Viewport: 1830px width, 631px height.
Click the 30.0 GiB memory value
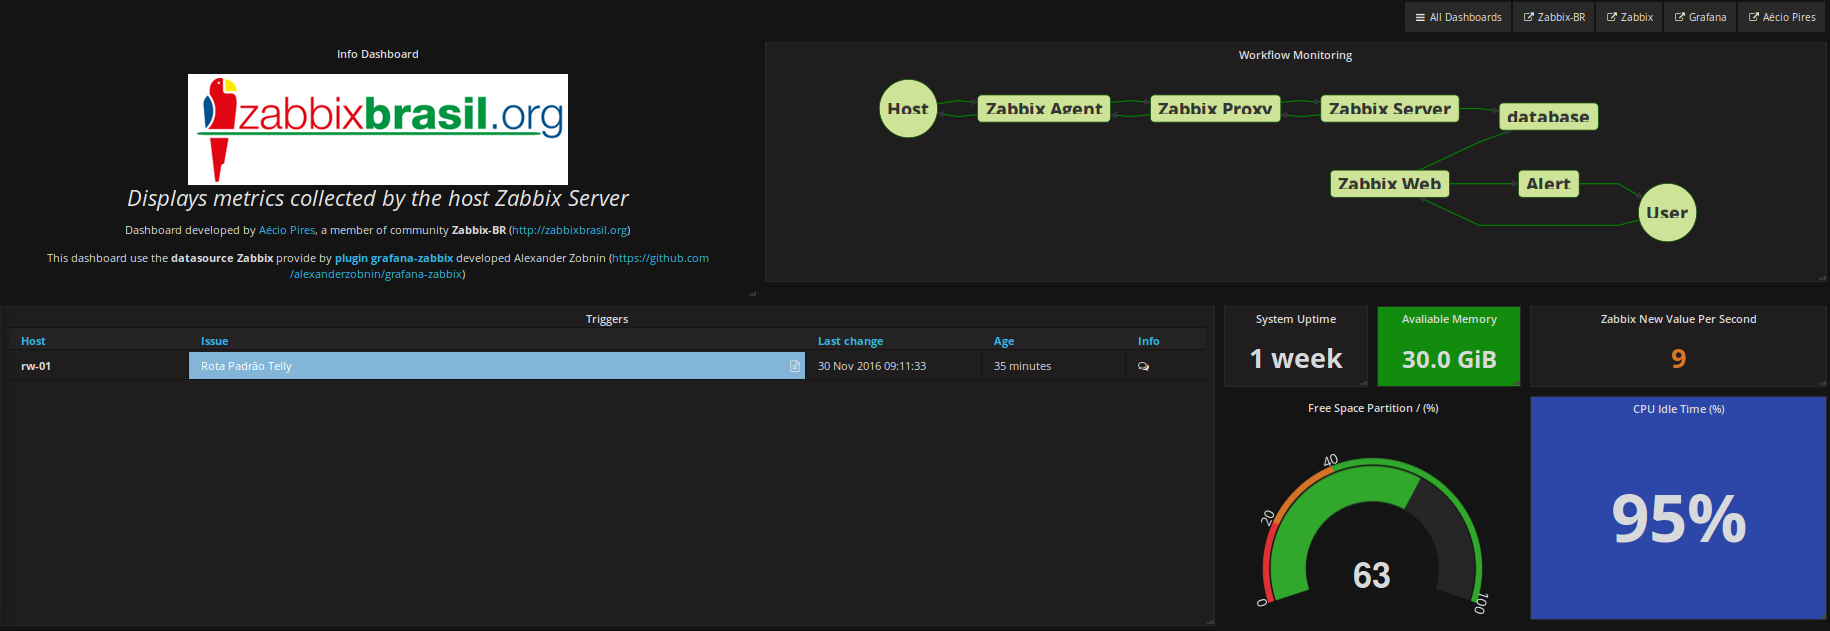click(x=1449, y=359)
